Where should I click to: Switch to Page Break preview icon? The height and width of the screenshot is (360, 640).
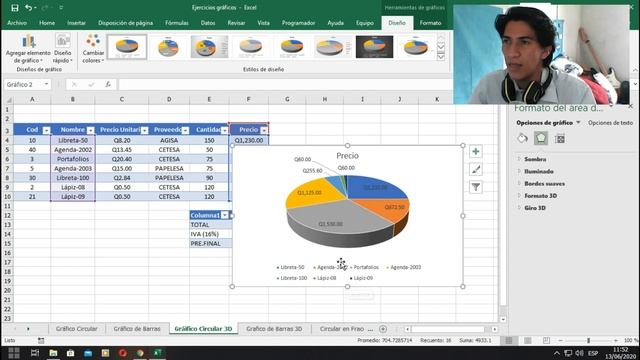547,340
